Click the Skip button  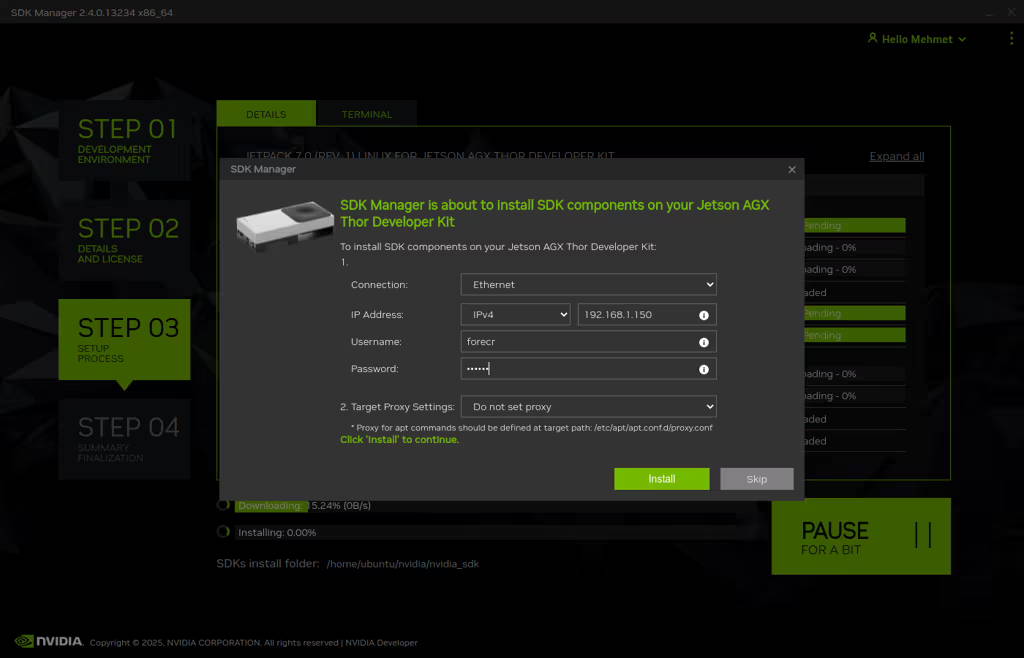(756, 479)
